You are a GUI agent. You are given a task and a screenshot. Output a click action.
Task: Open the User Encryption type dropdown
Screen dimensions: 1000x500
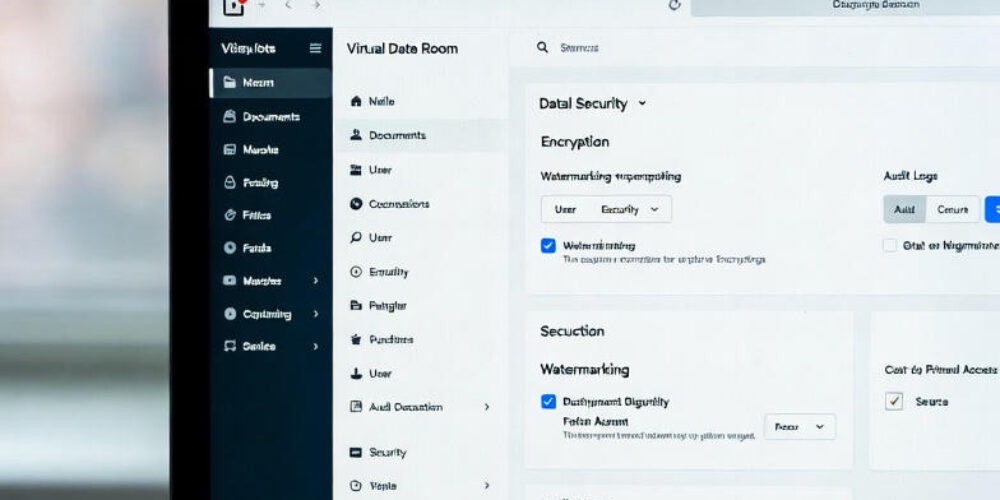(x=606, y=209)
